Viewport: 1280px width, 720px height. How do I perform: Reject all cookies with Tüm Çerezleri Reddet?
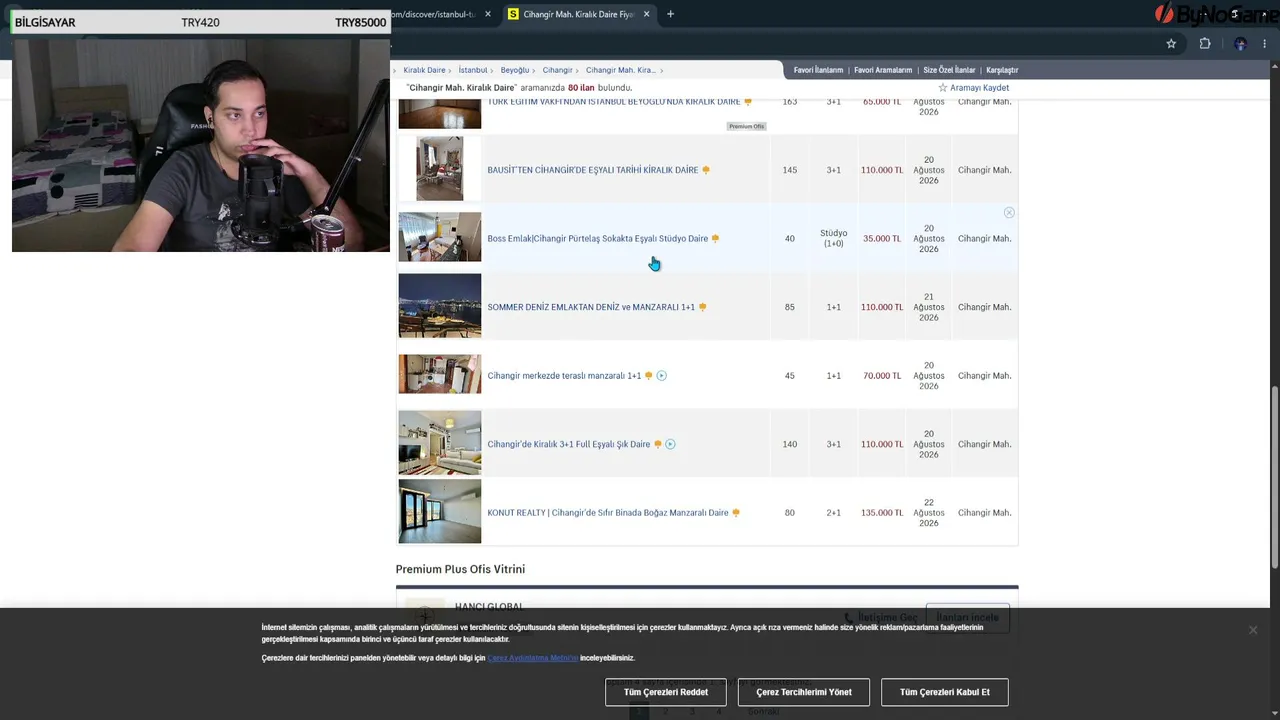pyautogui.click(x=666, y=692)
